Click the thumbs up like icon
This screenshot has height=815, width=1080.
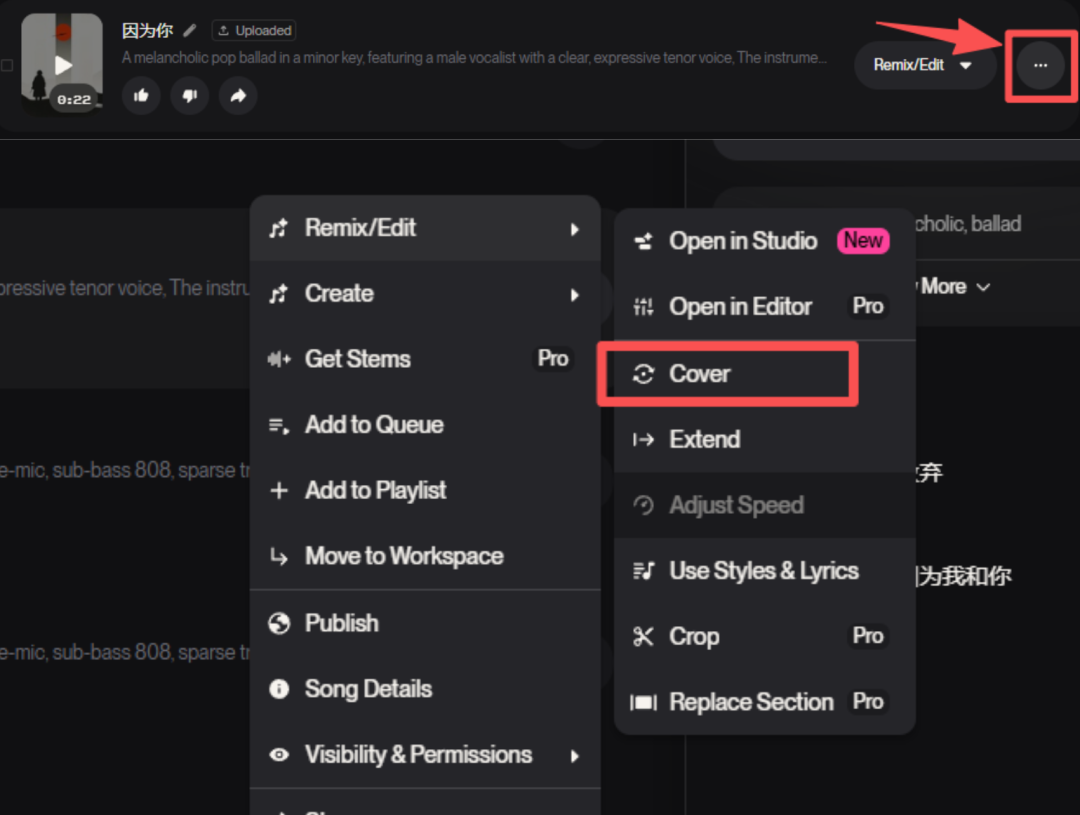pos(141,96)
